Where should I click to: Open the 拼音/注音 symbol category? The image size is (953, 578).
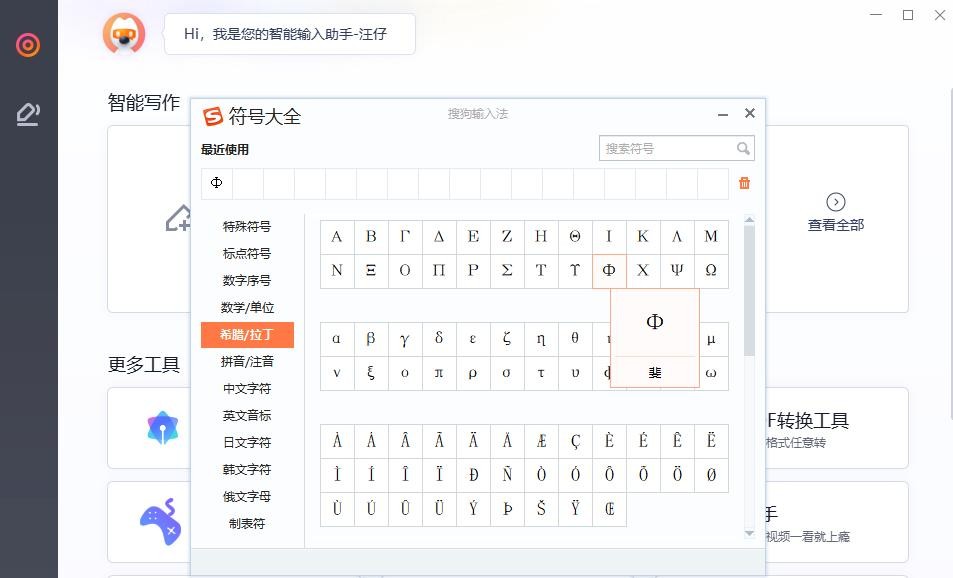tap(247, 362)
